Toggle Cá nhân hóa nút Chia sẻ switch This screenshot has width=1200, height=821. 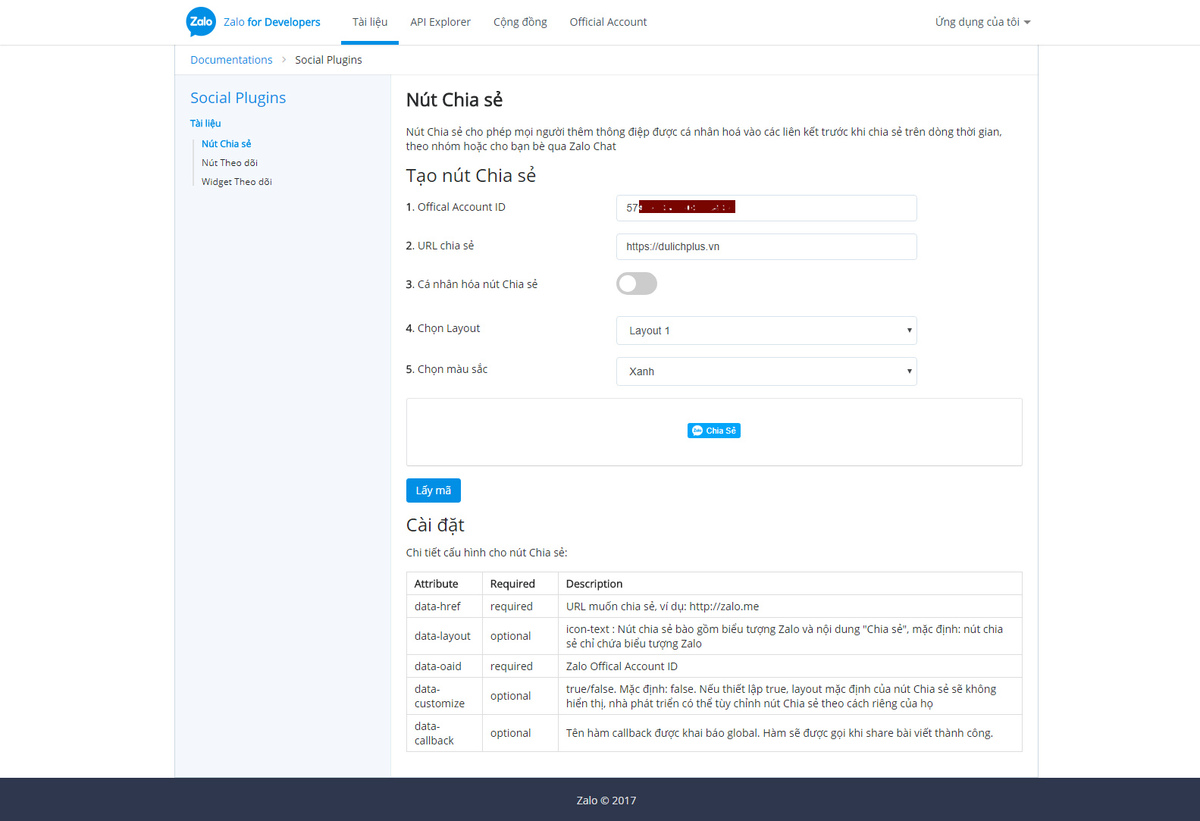point(637,284)
